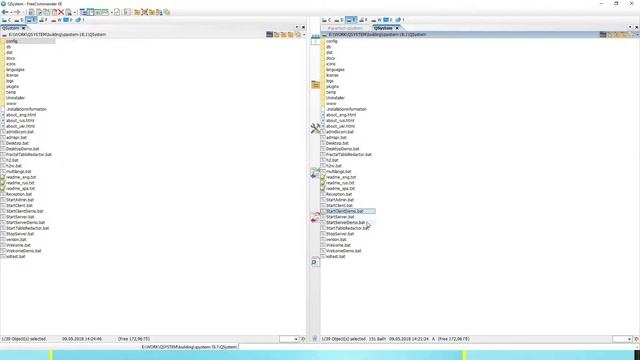Click the tools icon on the middle splitter bar
The height and width of the screenshot is (360, 640).
click(315, 129)
